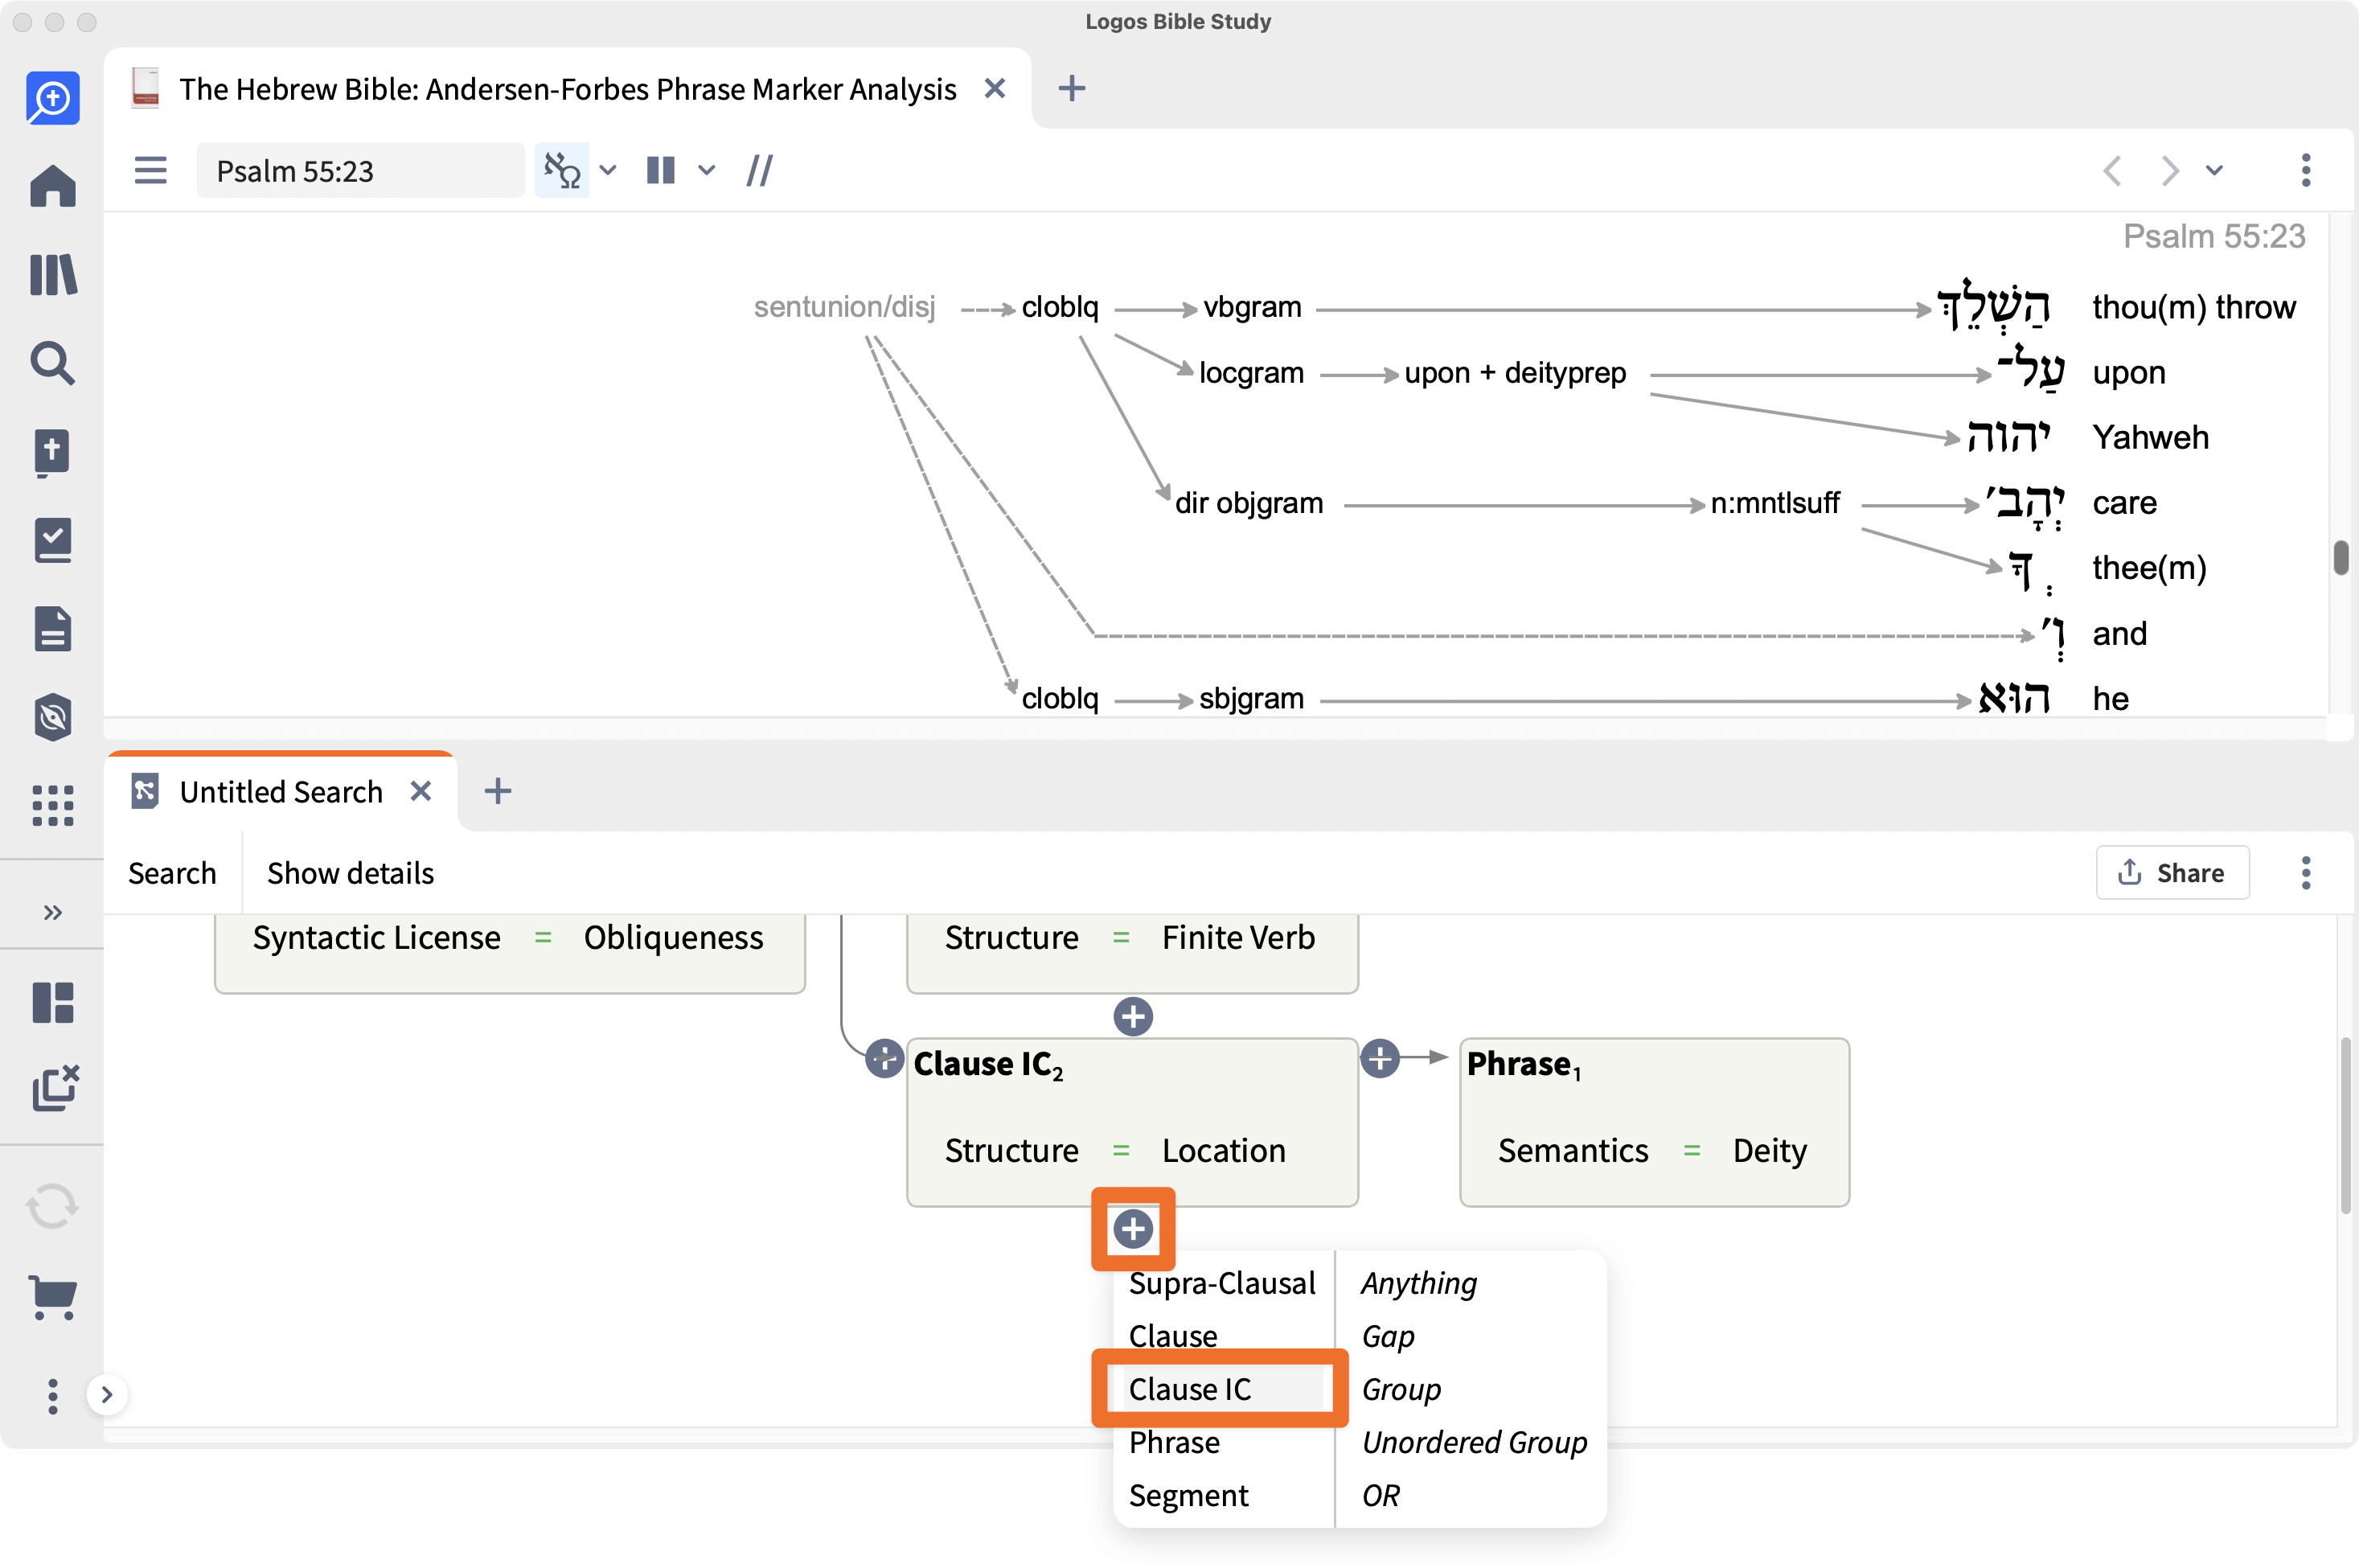
Task: Select the Untitled Search tab
Action: [x=281, y=792]
